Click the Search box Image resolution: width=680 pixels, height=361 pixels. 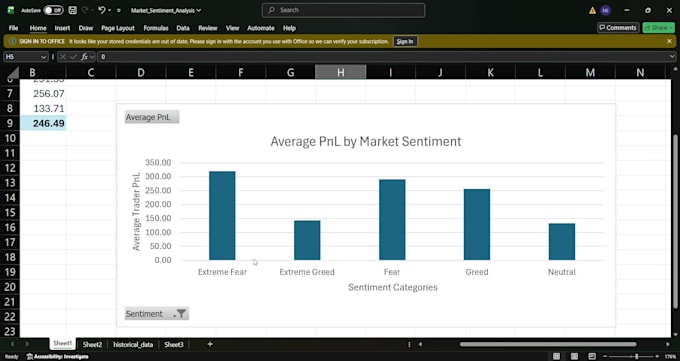(343, 10)
